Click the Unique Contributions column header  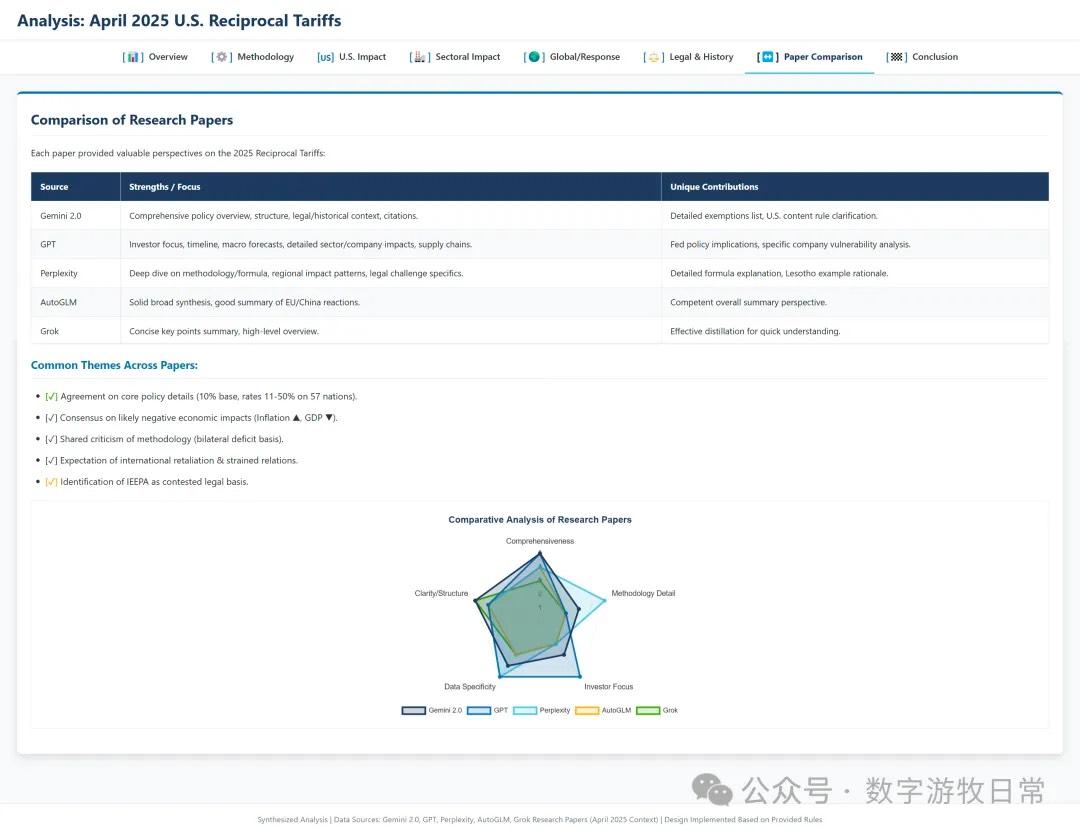(x=714, y=187)
